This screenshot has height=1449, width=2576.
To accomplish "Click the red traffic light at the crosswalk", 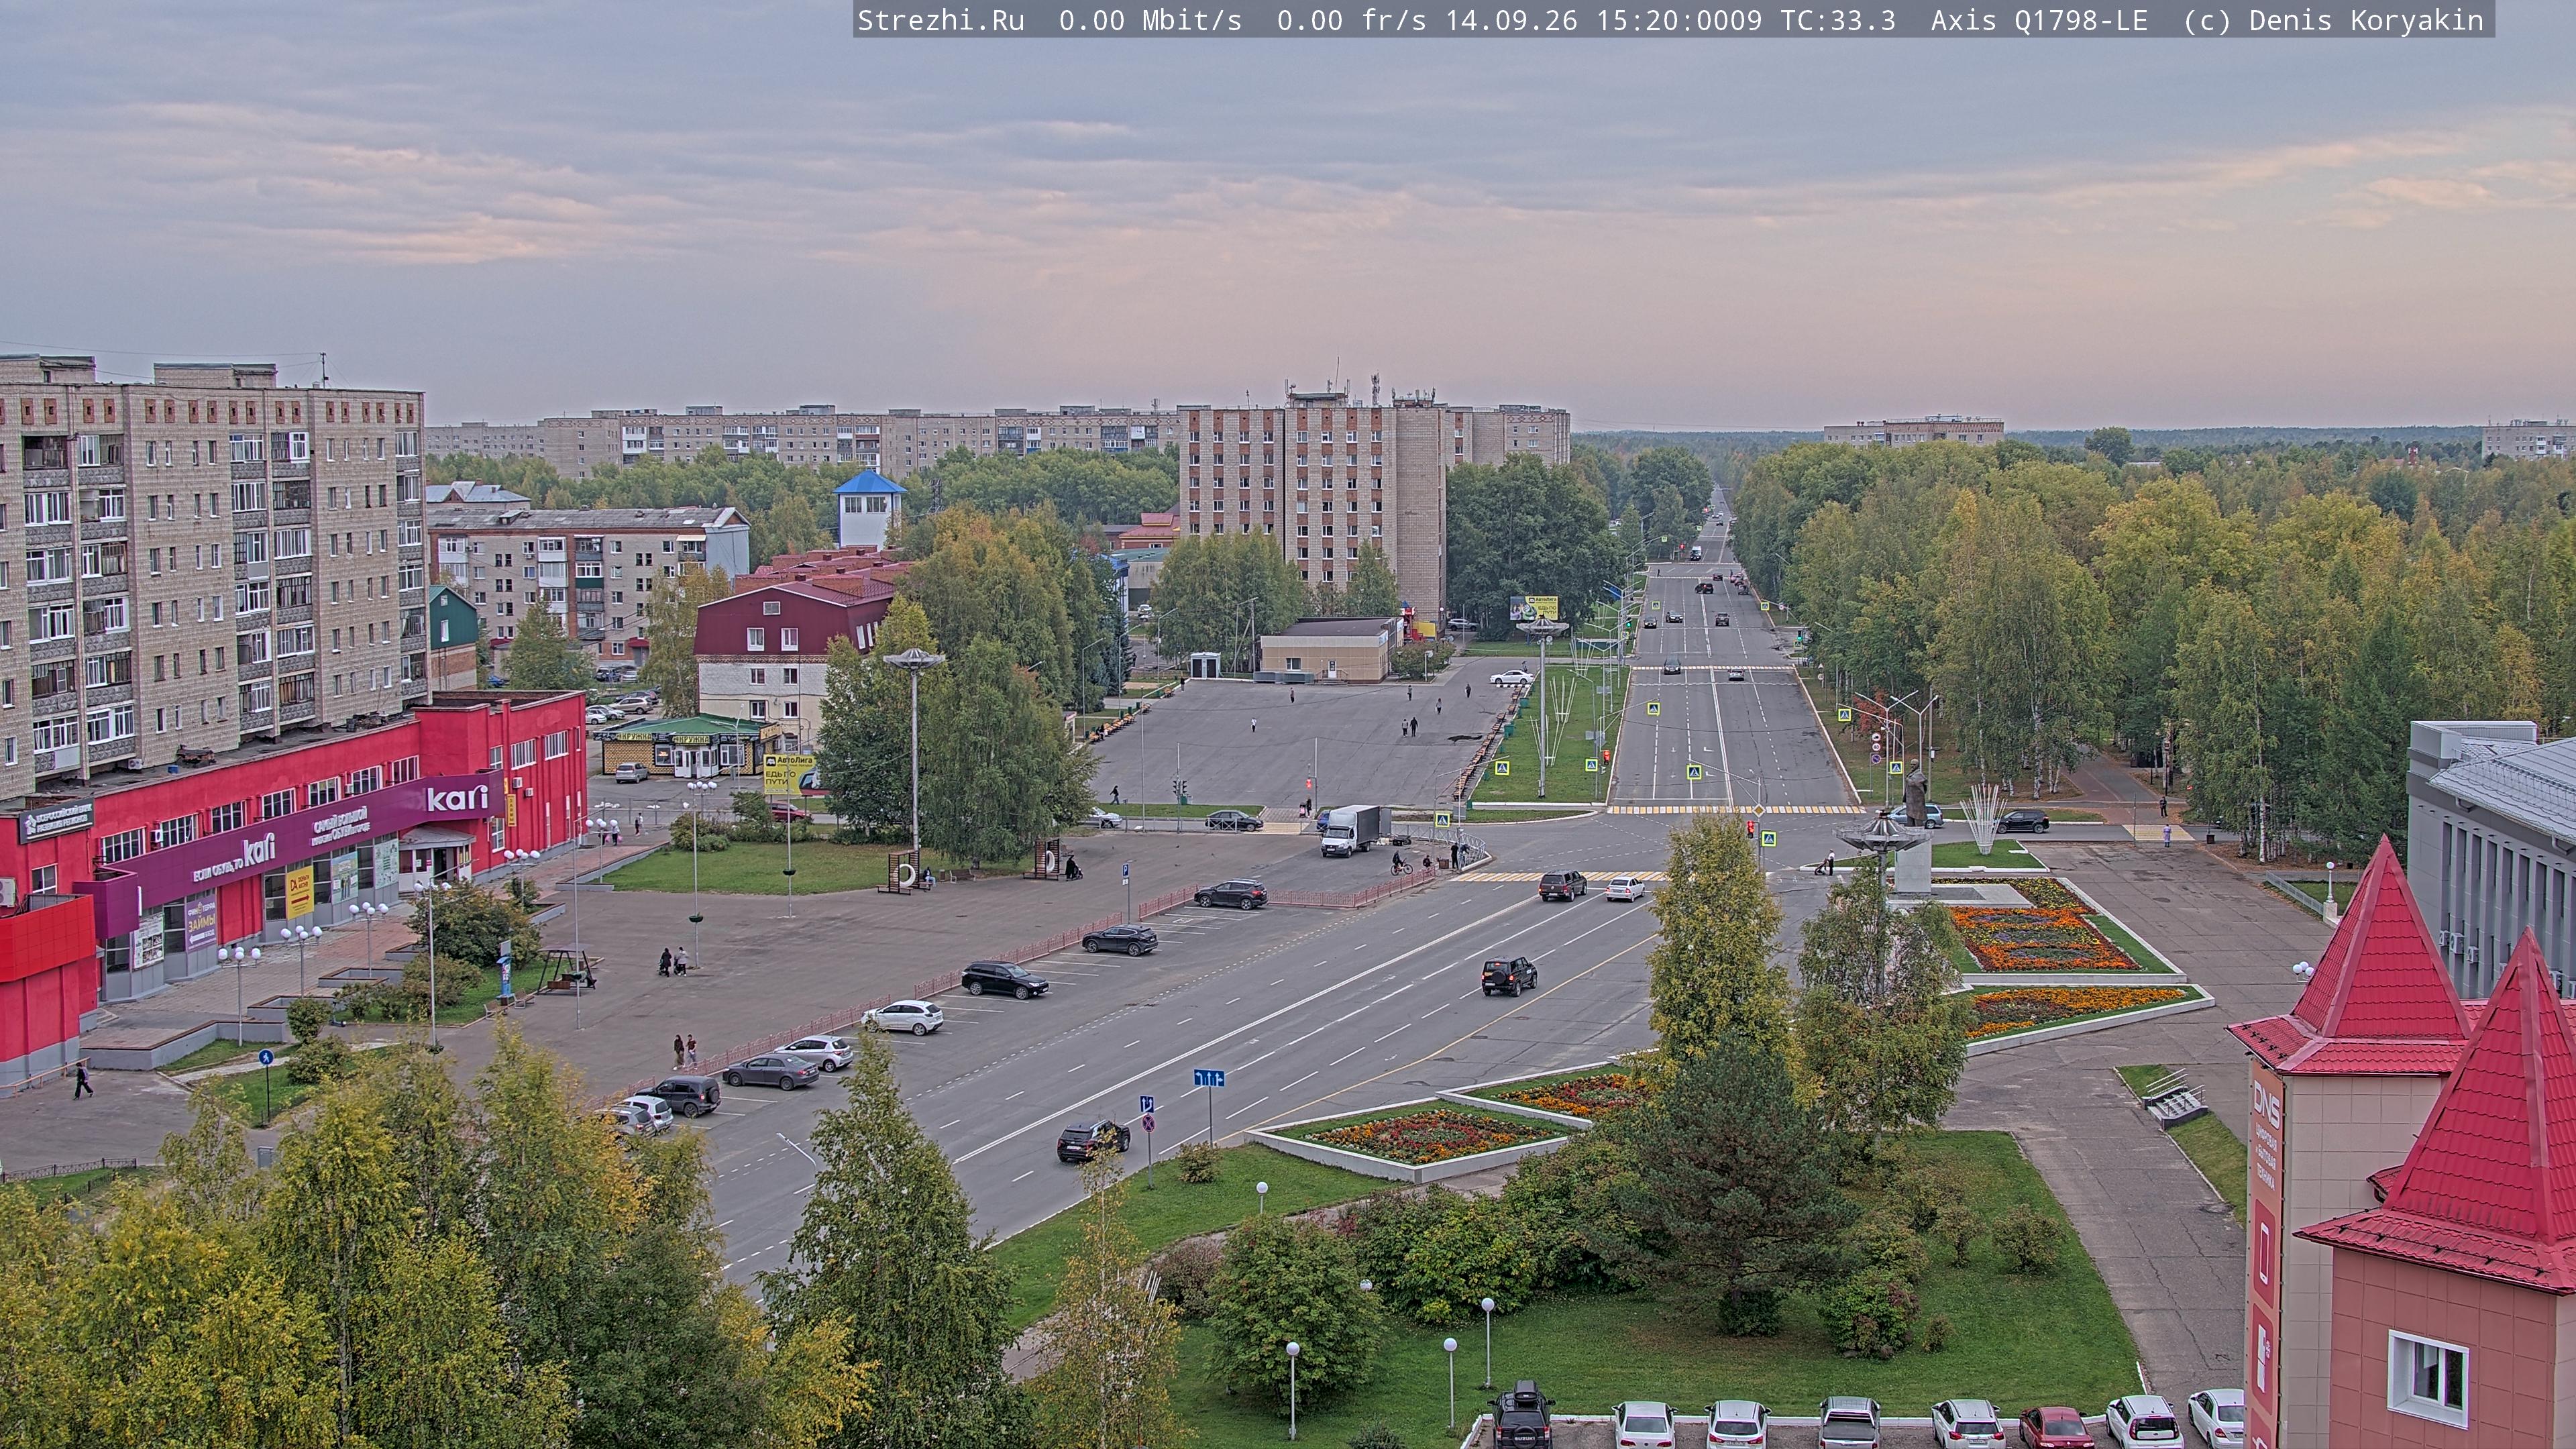I will pyautogui.click(x=1749, y=829).
